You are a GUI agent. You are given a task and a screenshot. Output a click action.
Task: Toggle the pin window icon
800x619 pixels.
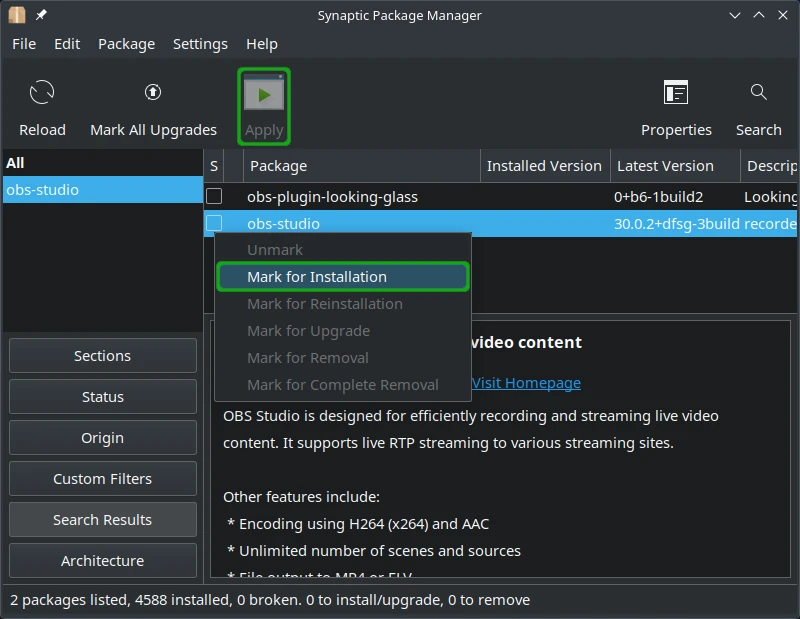(41, 15)
